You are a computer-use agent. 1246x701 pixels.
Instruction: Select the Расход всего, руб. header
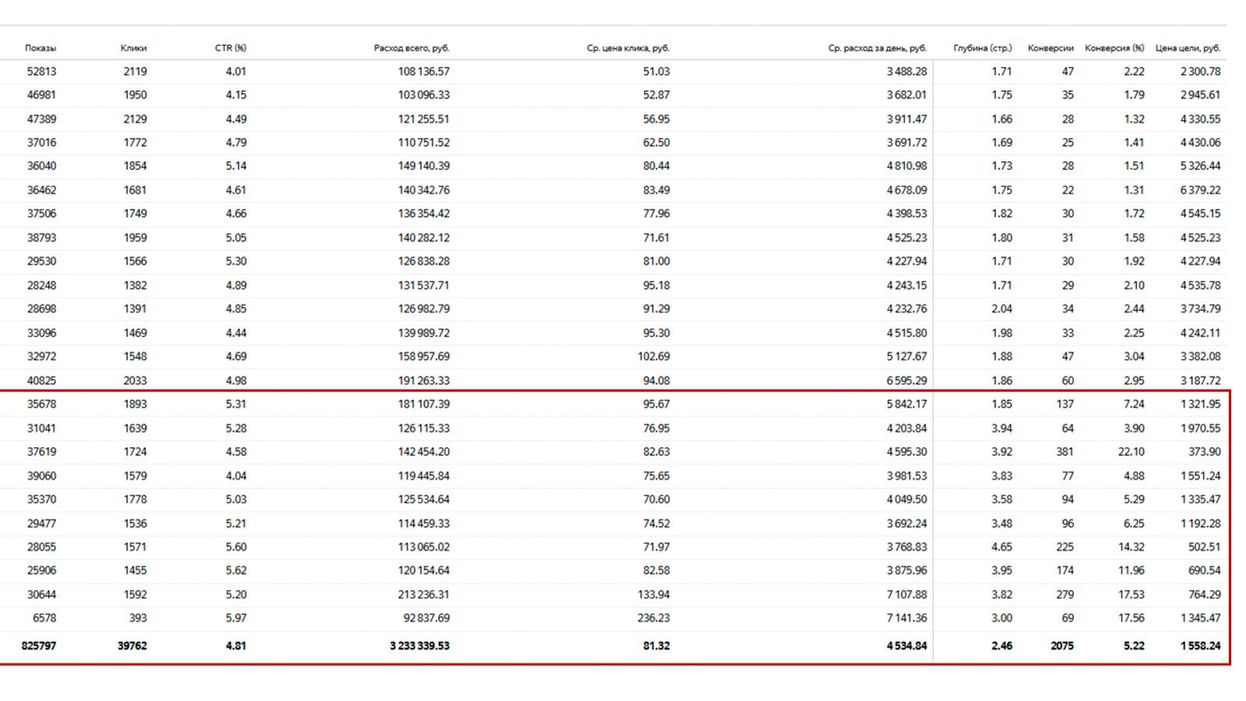click(412, 48)
